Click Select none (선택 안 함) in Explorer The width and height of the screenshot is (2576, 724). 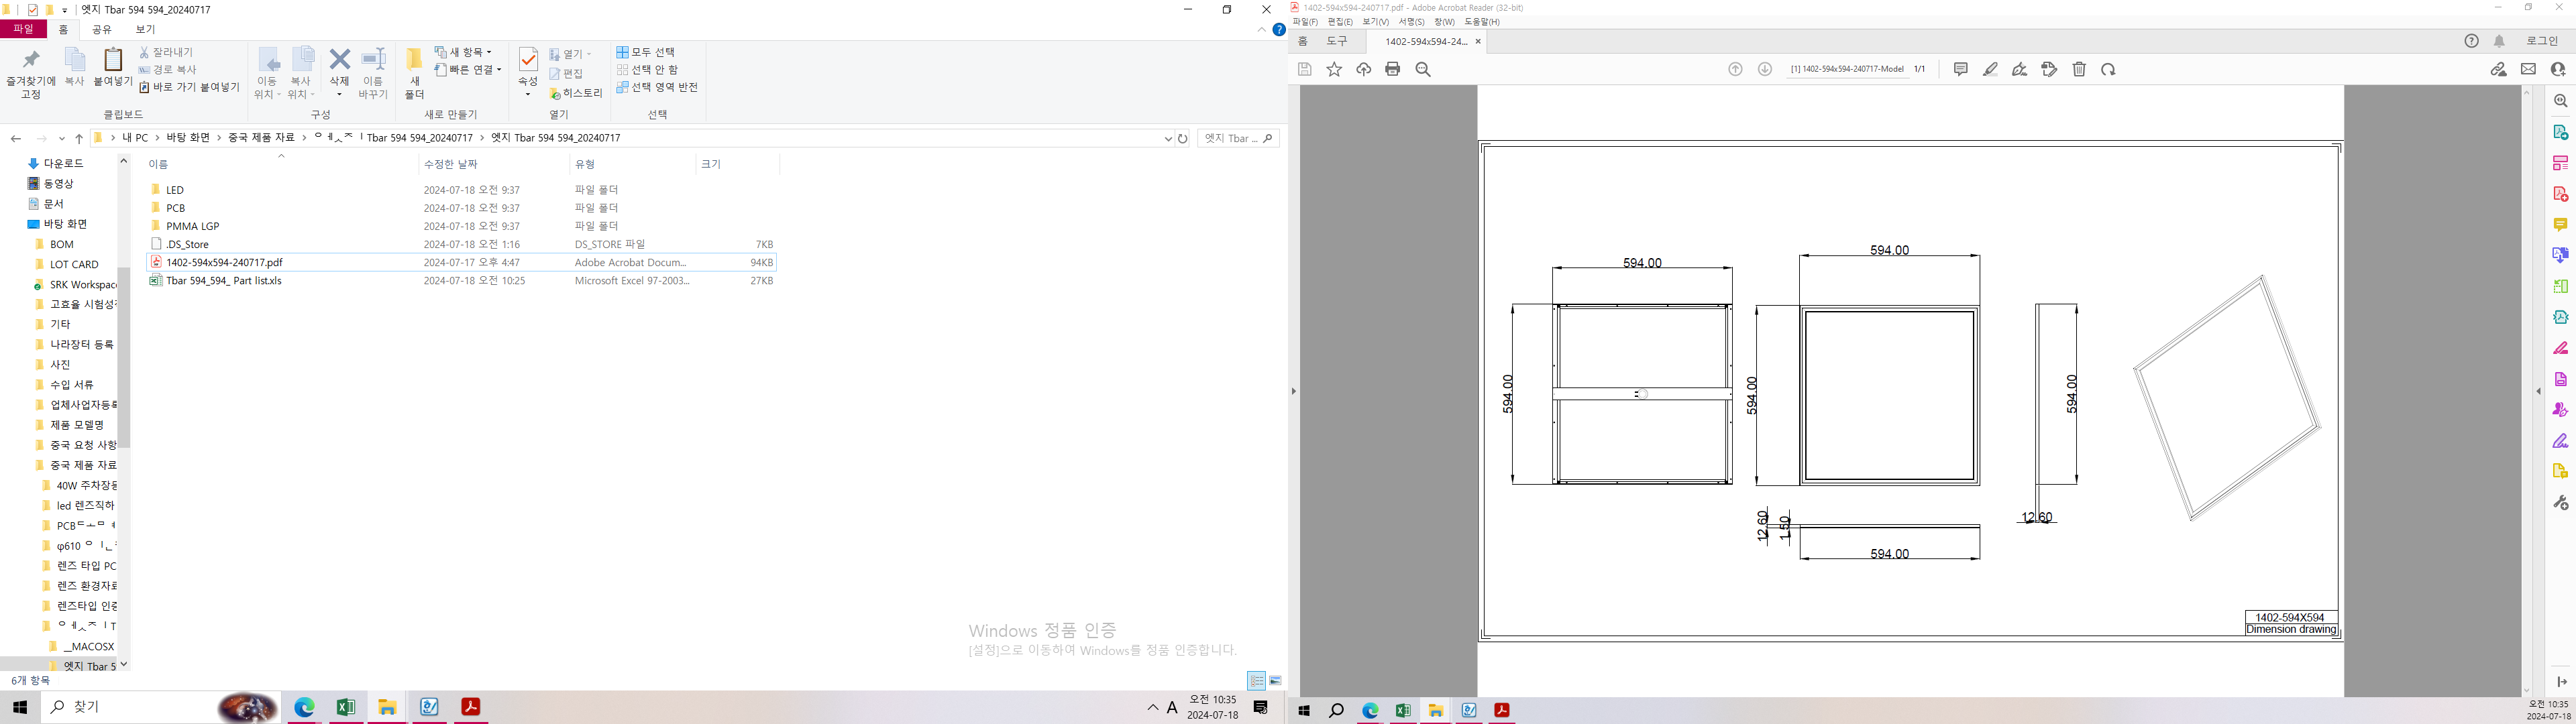click(647, 70)
